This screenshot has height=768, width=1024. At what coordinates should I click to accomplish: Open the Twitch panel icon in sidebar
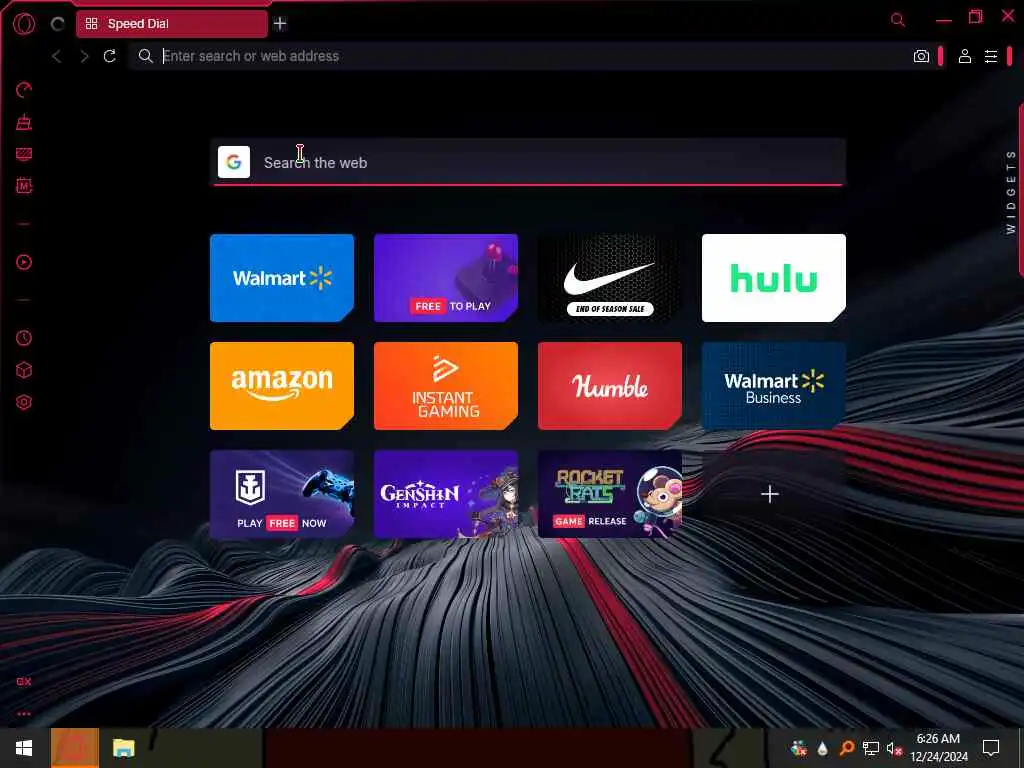click(24, 154)
